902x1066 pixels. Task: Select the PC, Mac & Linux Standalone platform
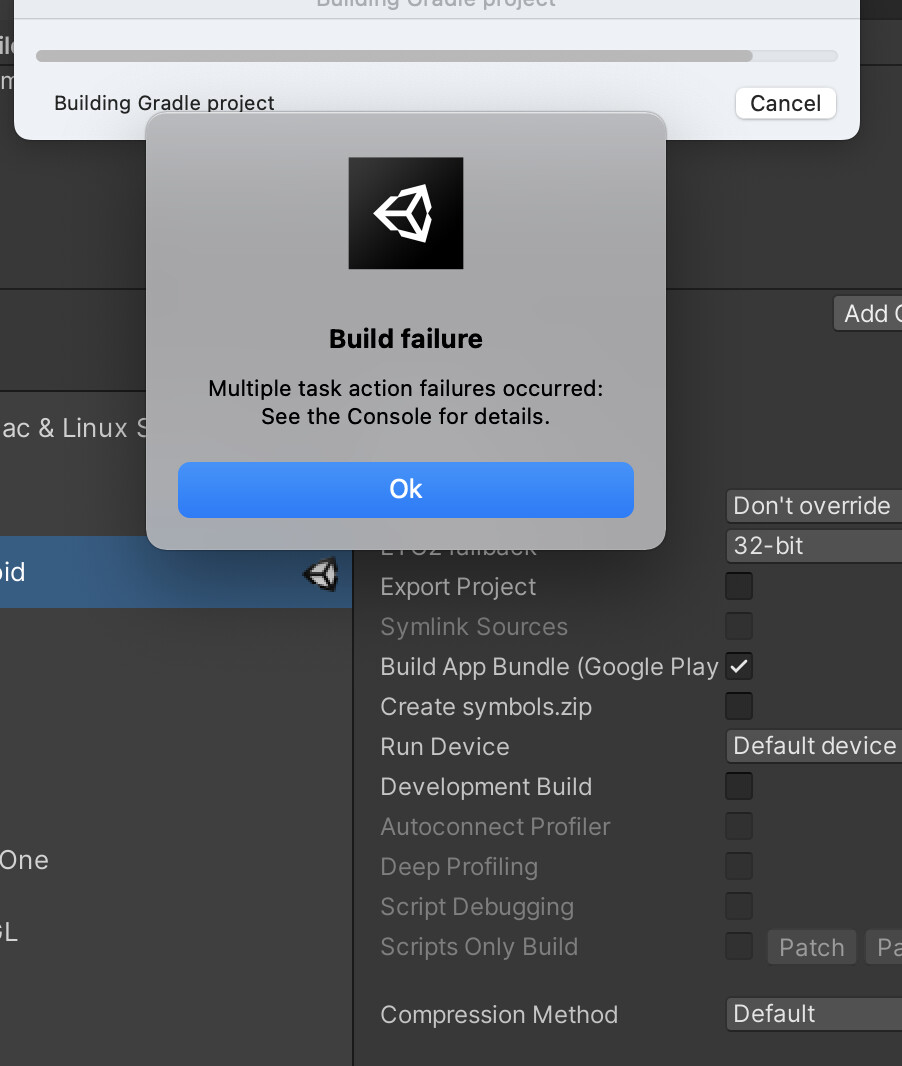(x=100, y=428)
